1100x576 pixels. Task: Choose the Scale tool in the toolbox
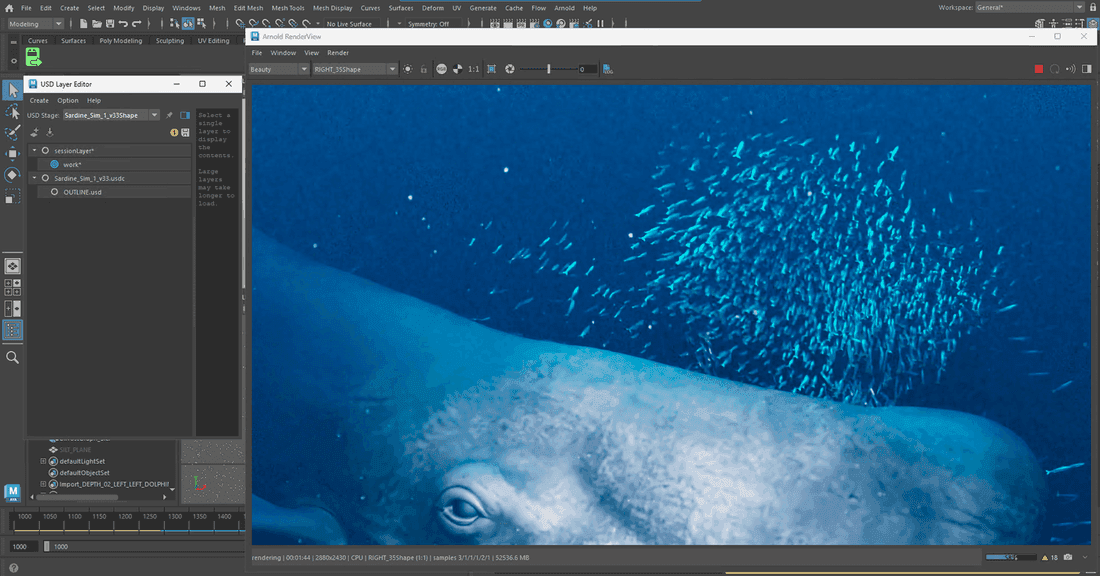pos(12,197)
